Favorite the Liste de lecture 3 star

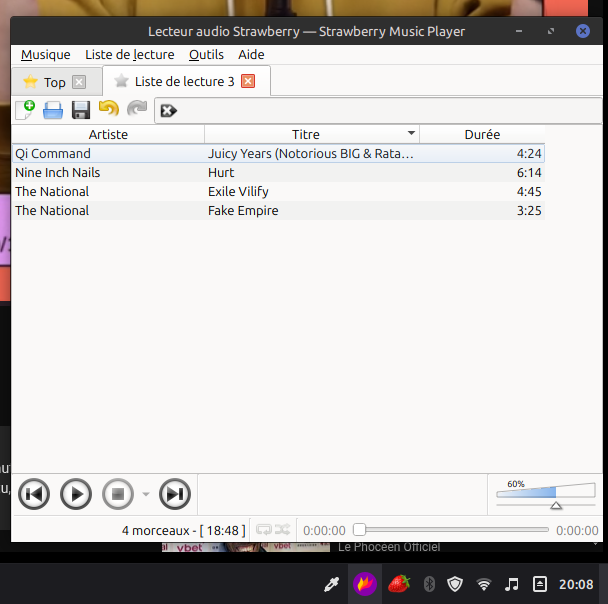tap(121, 81)
